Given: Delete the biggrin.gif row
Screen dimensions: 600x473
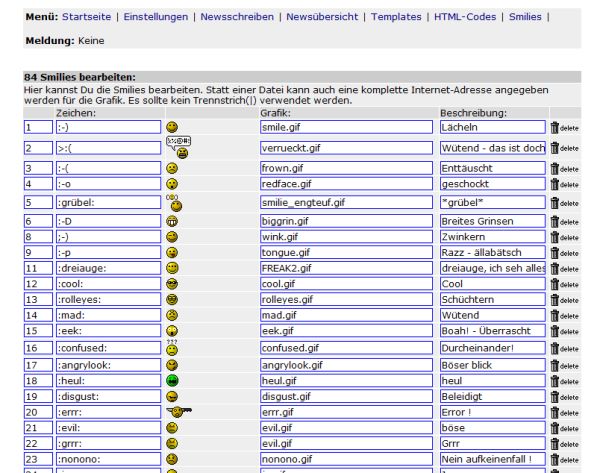Looking at the screenshot, I should (564, 222).
